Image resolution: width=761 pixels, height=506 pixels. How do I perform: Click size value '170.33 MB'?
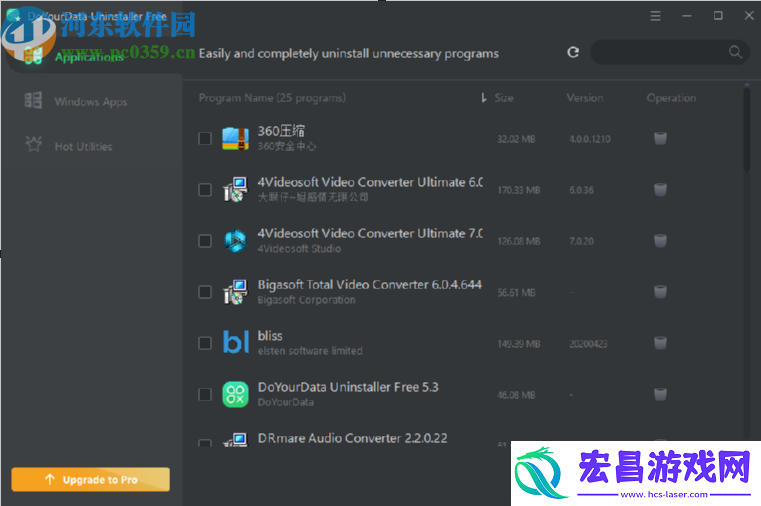point(519,190)
